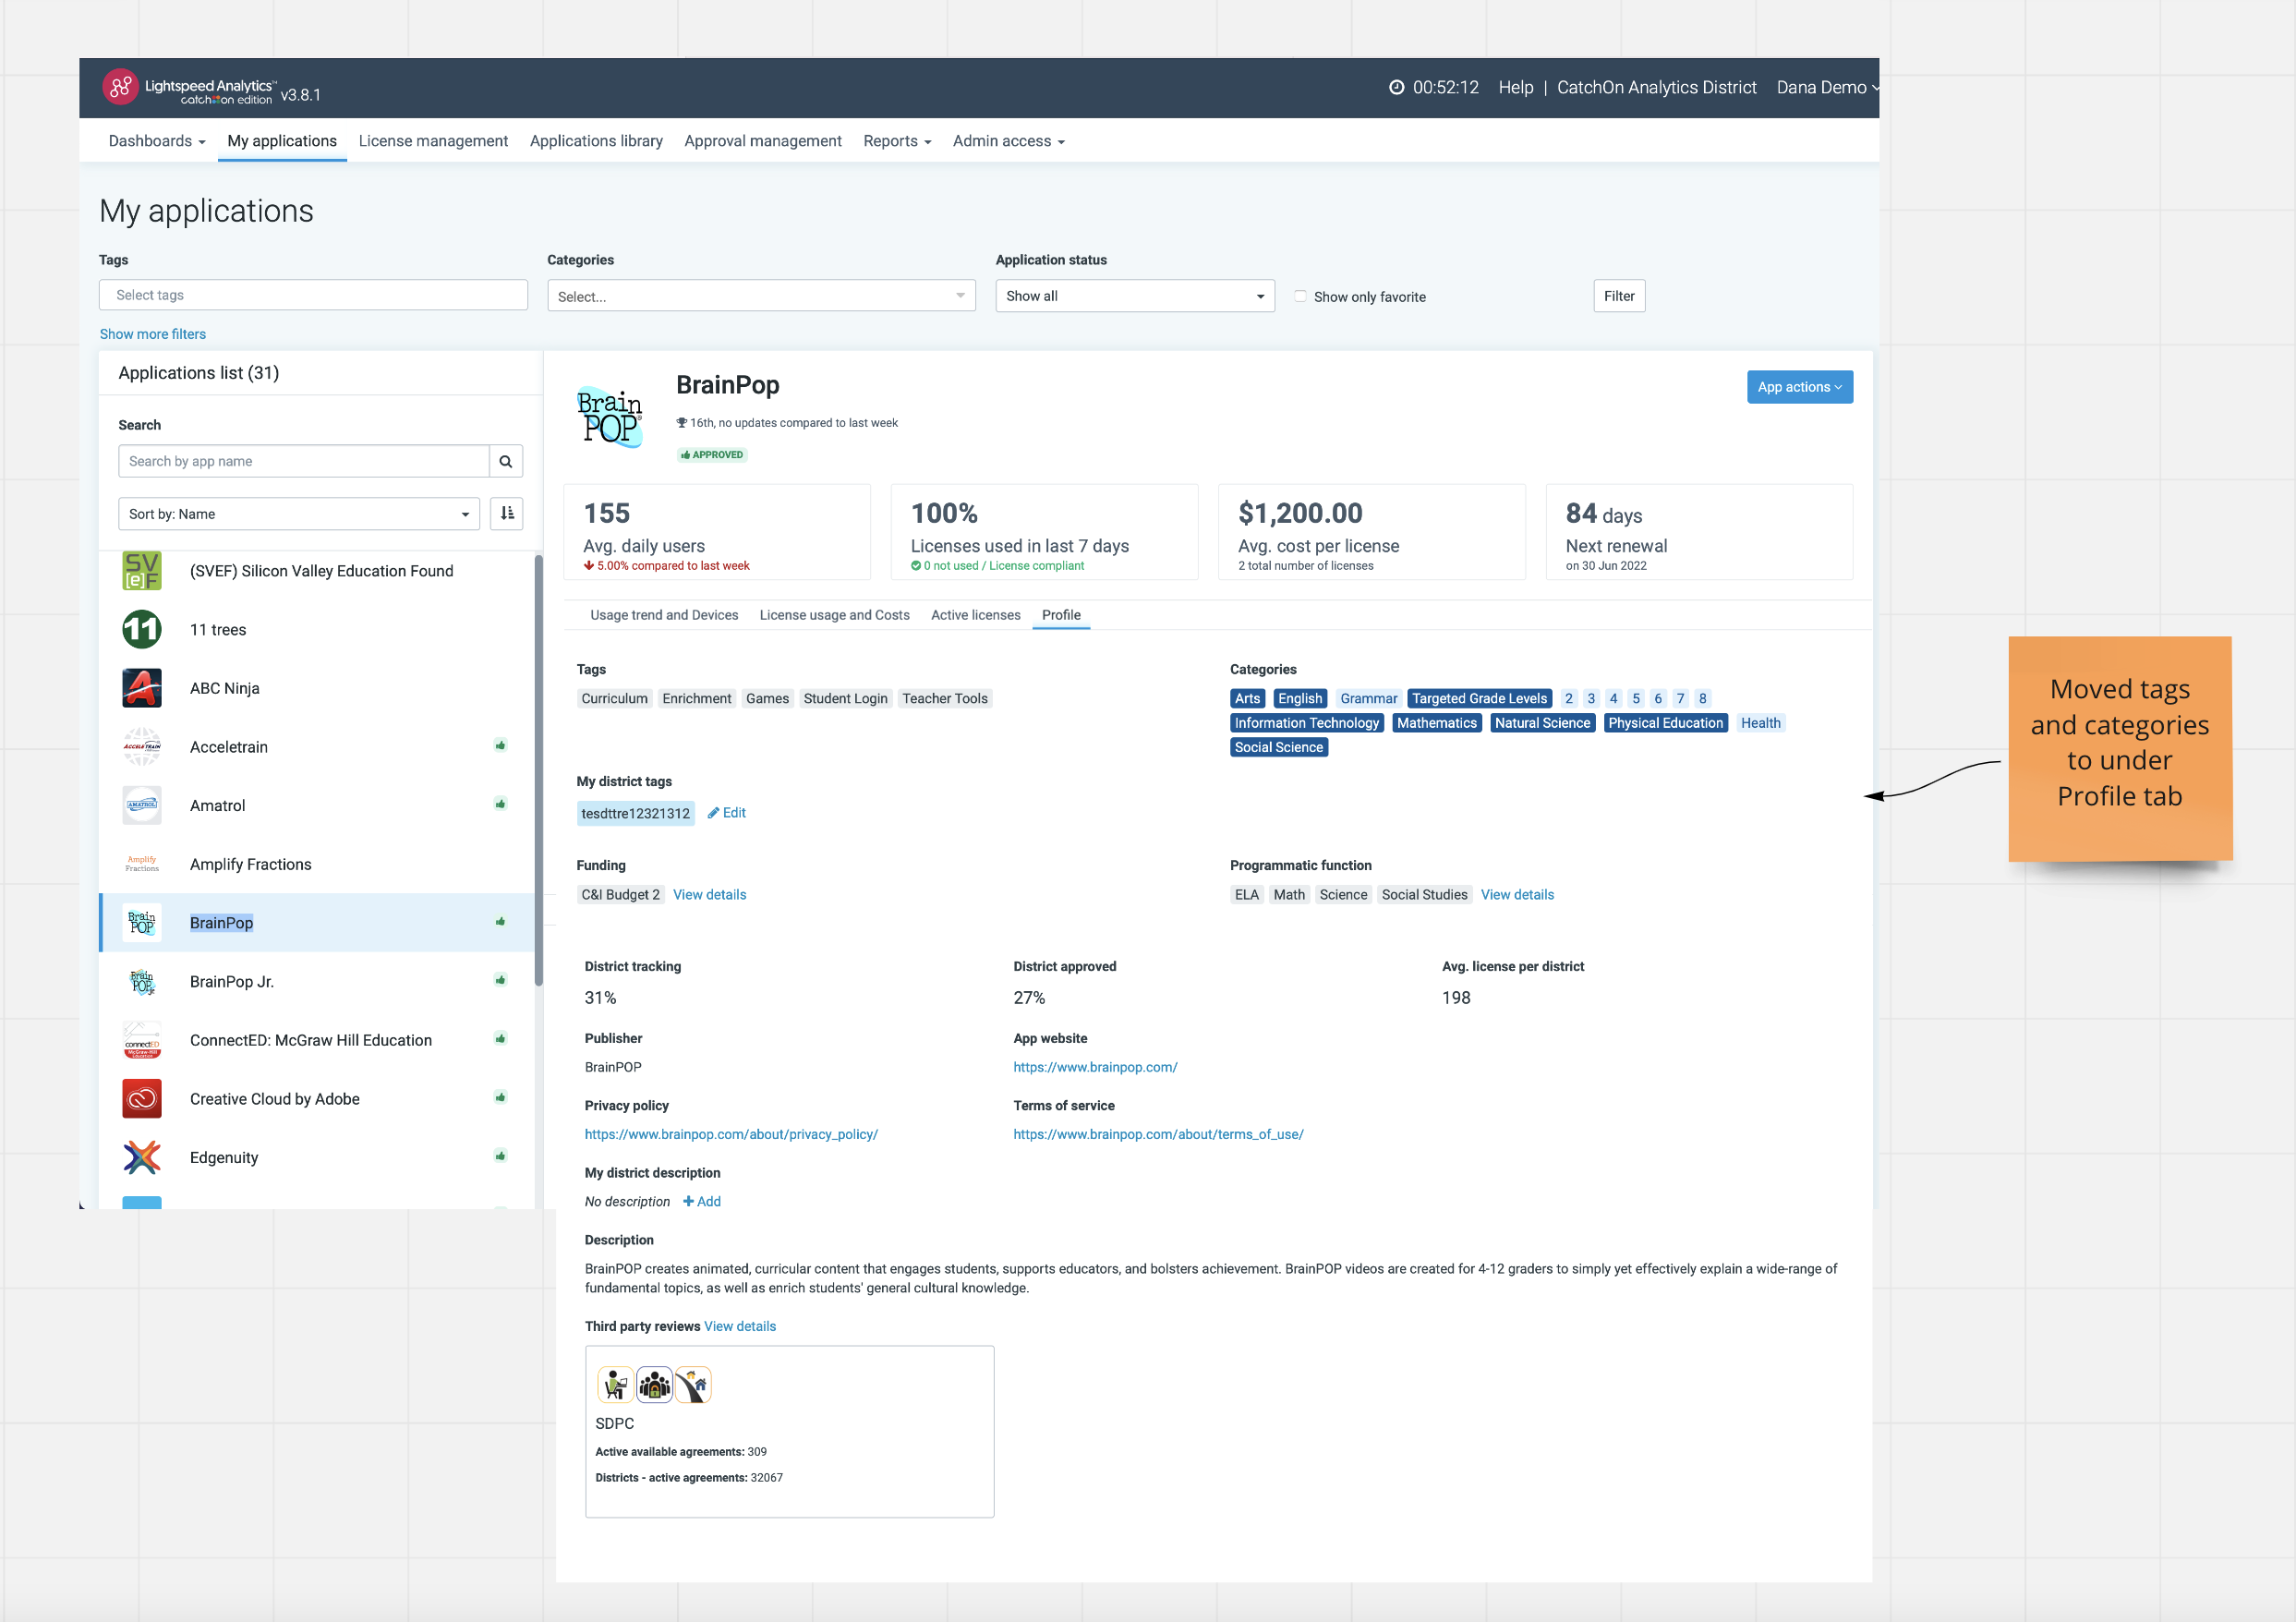The width and height of the screenshot is (2296, 1622).
Task: Open the License management menu item
Action: click(433, 141)
